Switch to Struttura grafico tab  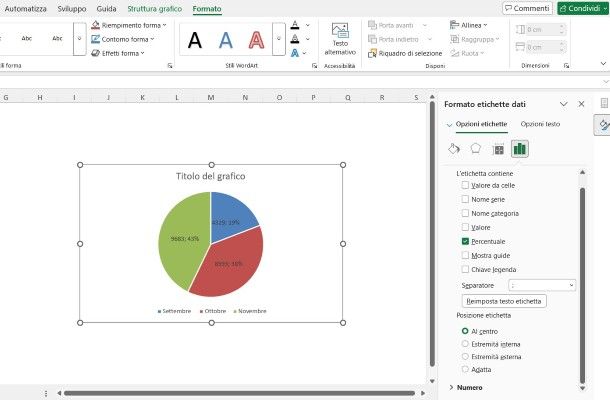155,9
